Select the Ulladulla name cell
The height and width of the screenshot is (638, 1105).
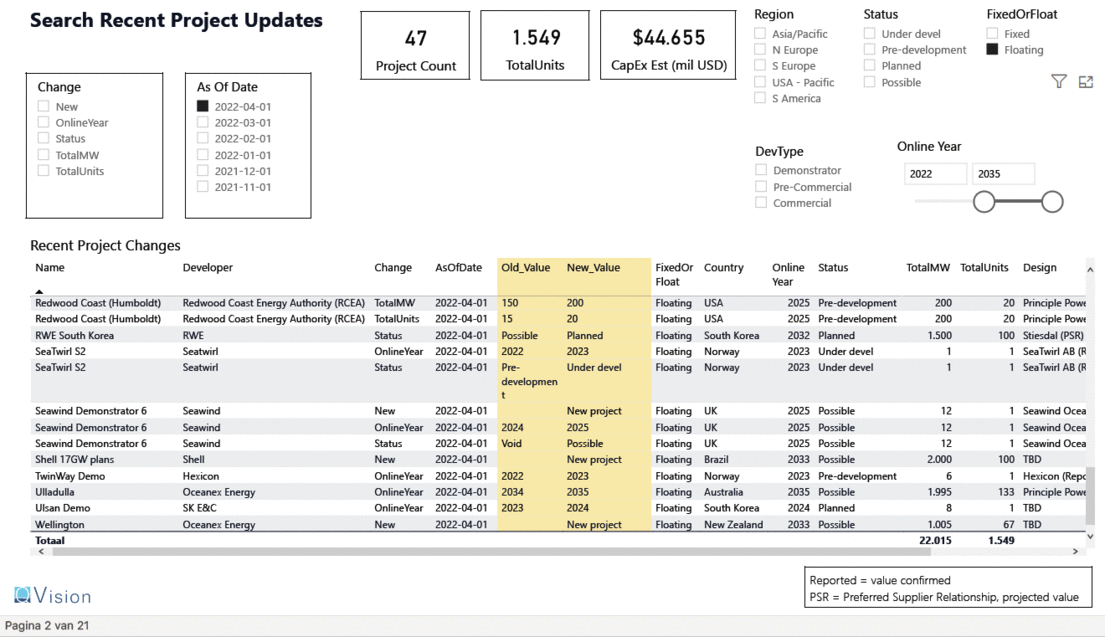coord(55,492)
